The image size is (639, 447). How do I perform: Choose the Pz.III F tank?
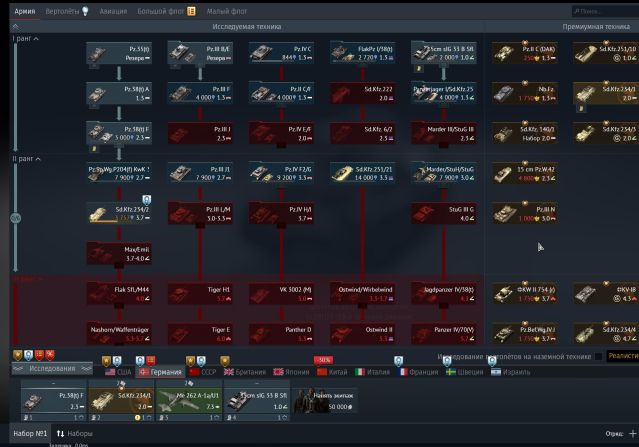pos(200,93)
